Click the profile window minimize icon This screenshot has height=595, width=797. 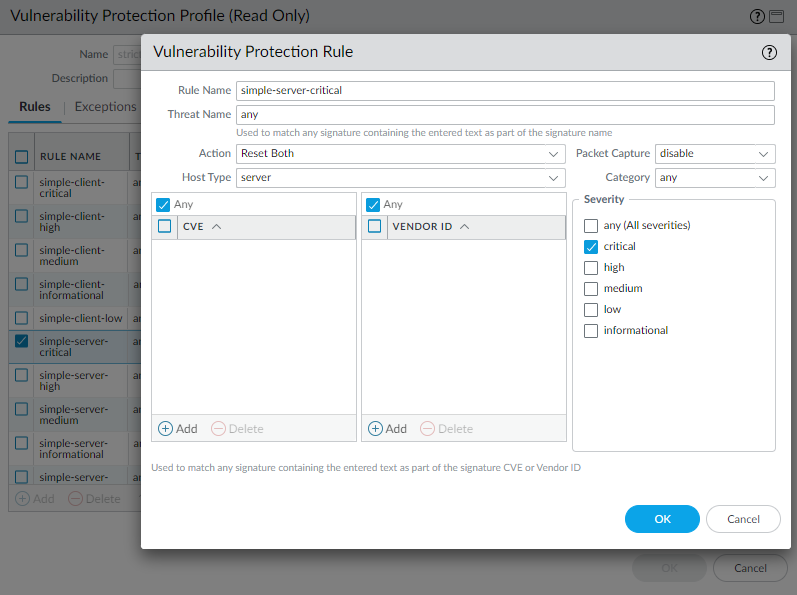coord(777,17)
